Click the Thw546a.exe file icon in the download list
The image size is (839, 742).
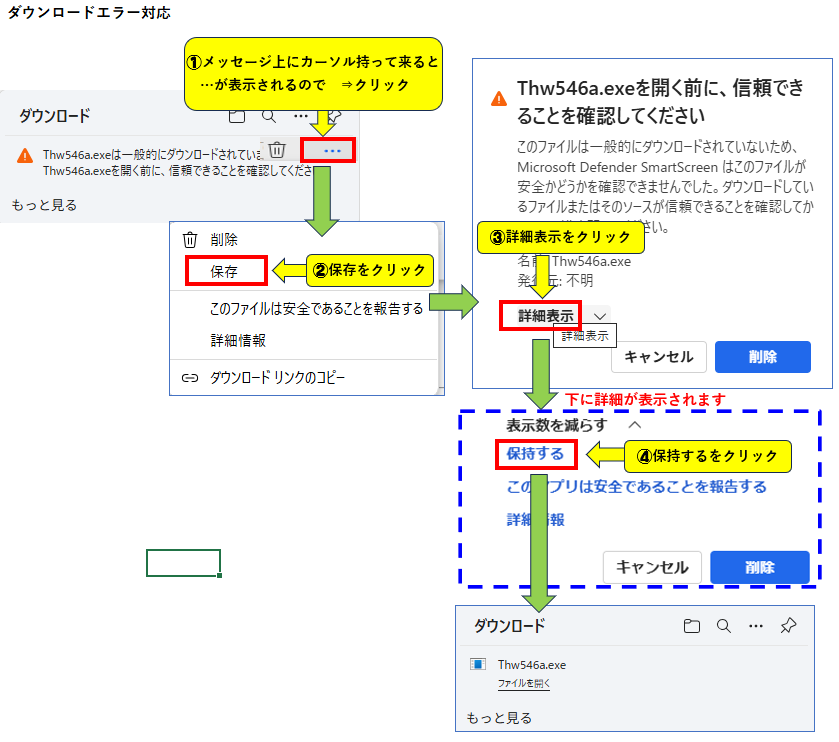pos(478,665)
